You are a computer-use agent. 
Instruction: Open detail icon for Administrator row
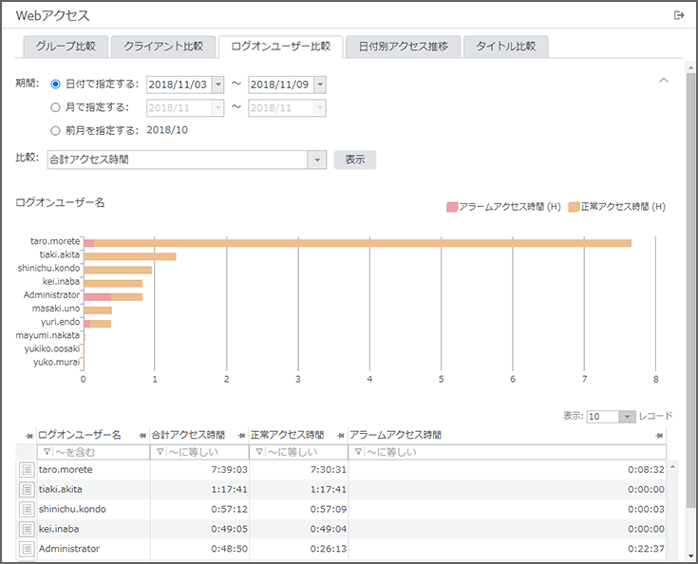[25, 549]
